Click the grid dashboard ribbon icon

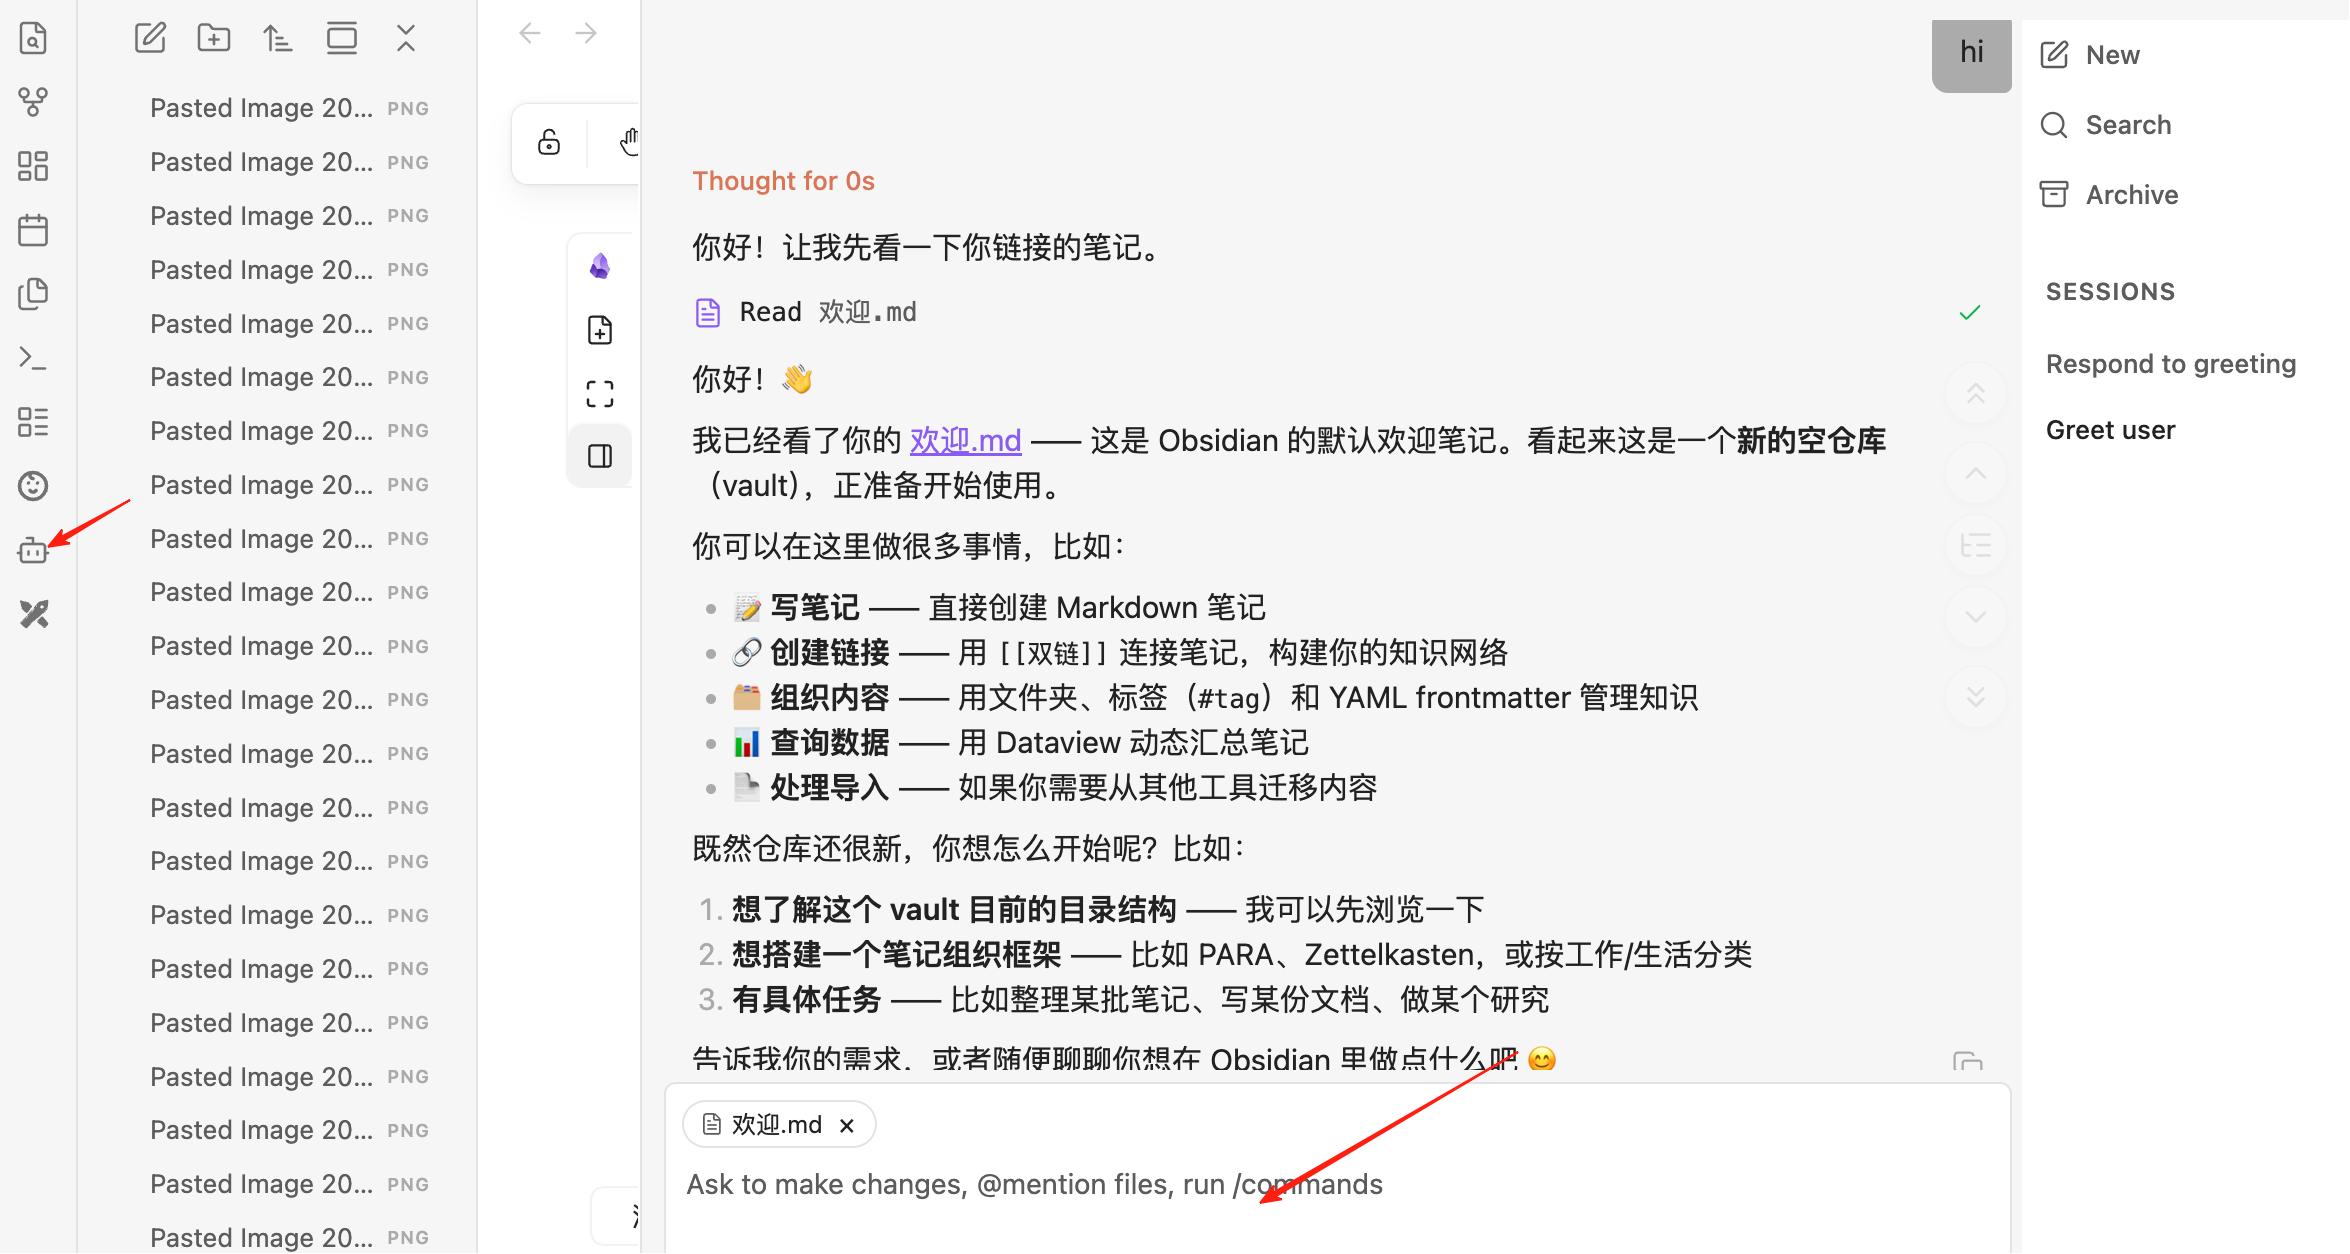click(x=33, y=166)
